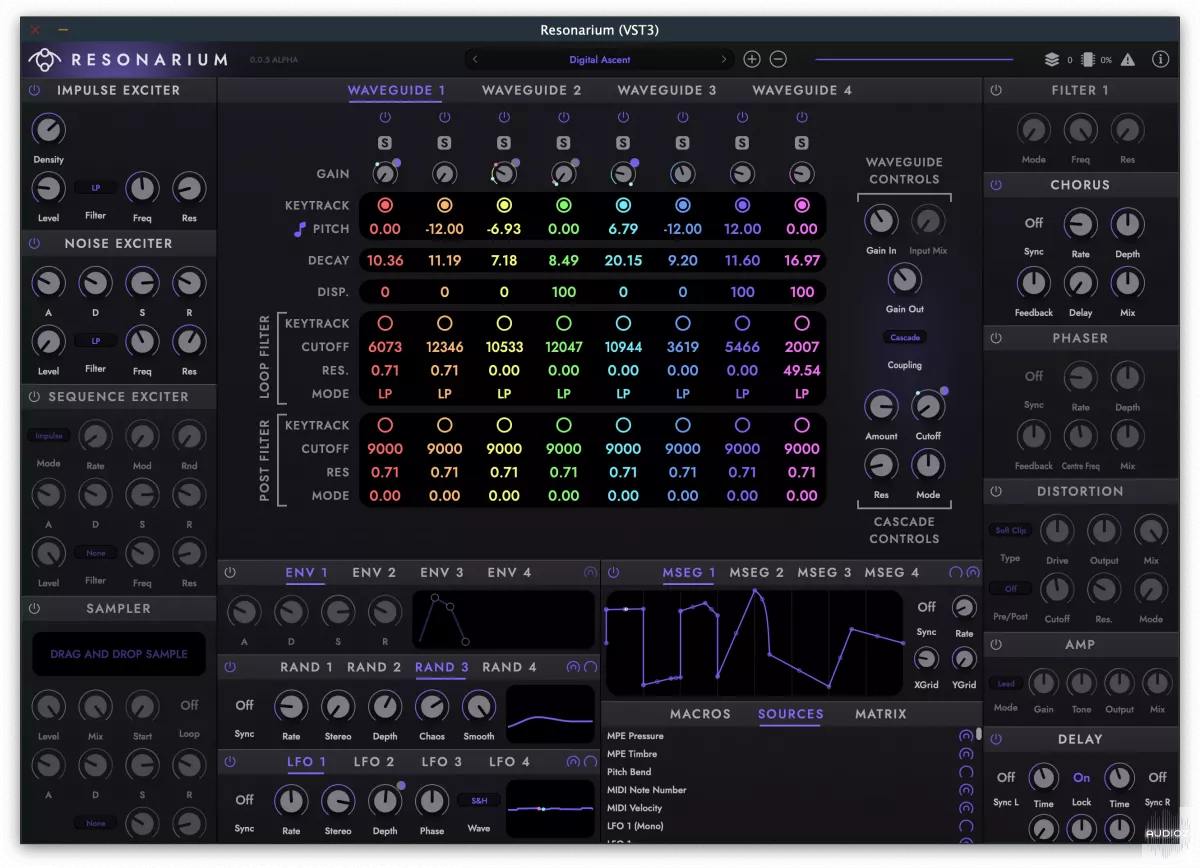Open LFO 1 S&H wave dropdown
The width and height of the screenshot is (1200, 868).
479,800
